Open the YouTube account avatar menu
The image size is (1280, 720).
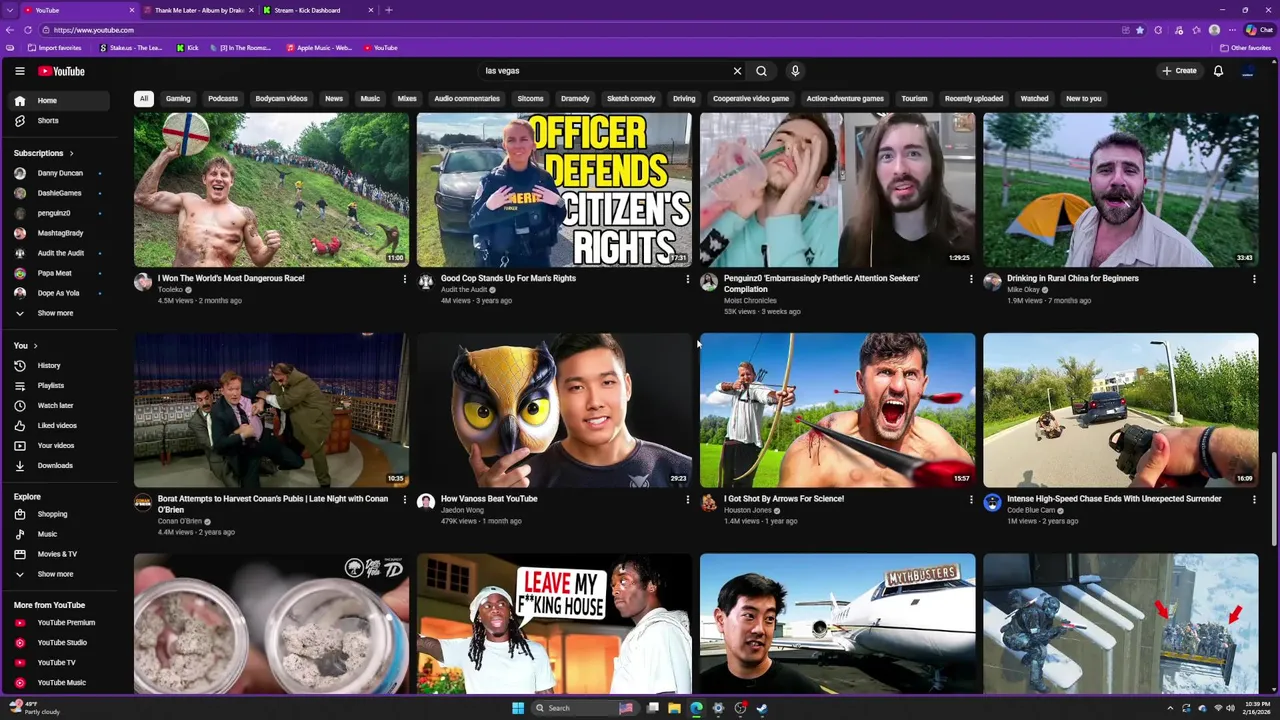[1247, 71]
